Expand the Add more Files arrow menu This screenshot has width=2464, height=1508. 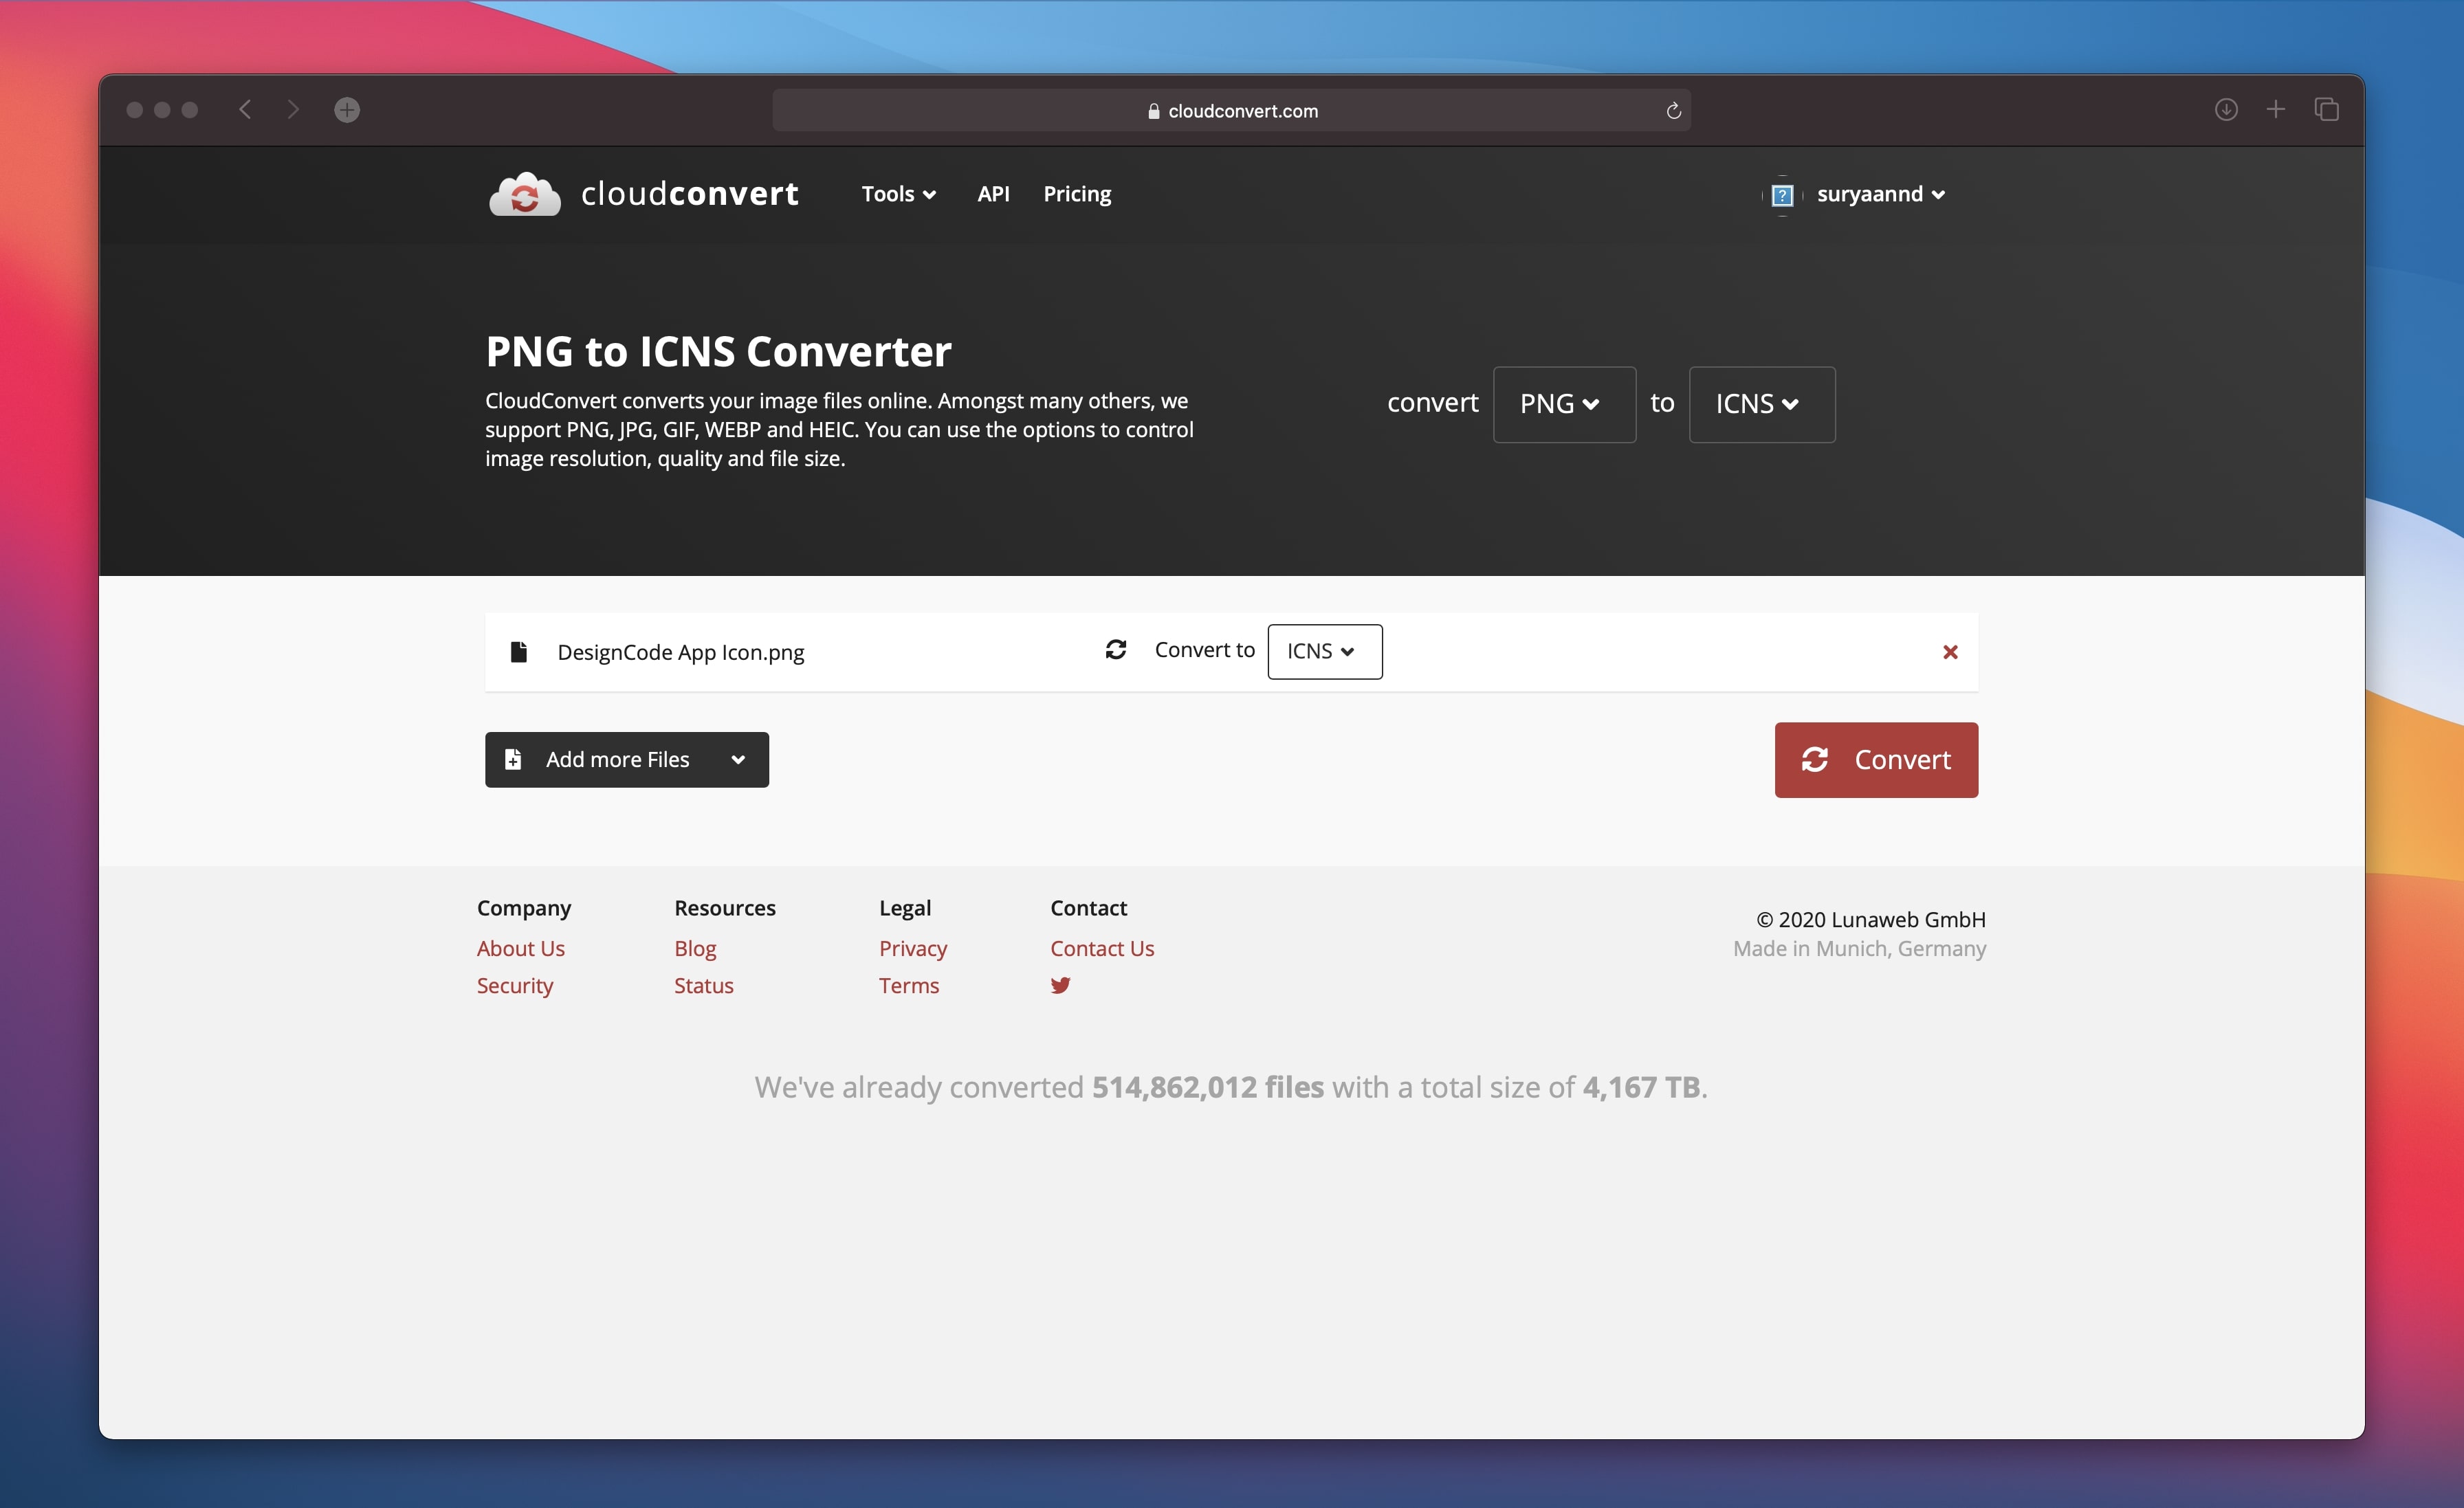(738, 760)
